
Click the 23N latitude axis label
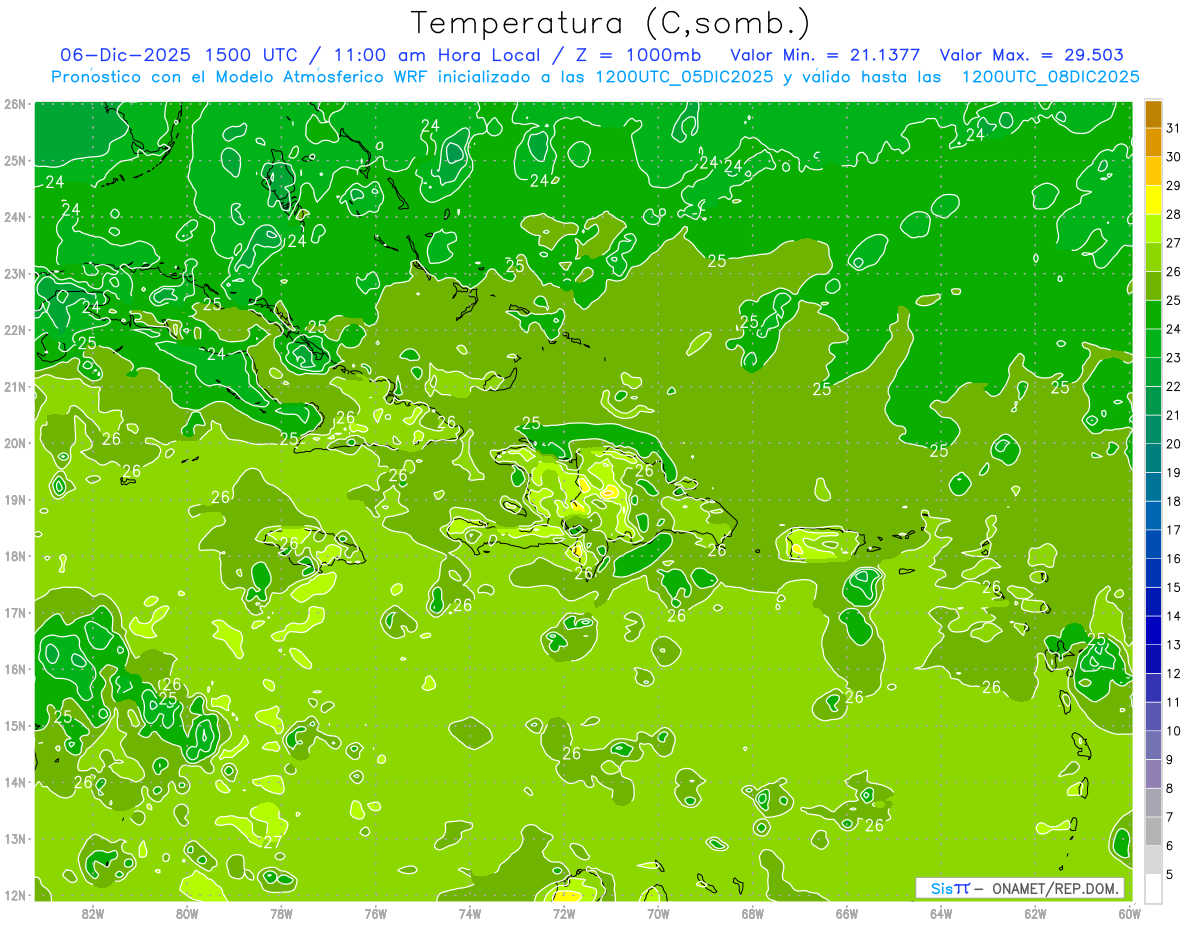tap(14, 274)
